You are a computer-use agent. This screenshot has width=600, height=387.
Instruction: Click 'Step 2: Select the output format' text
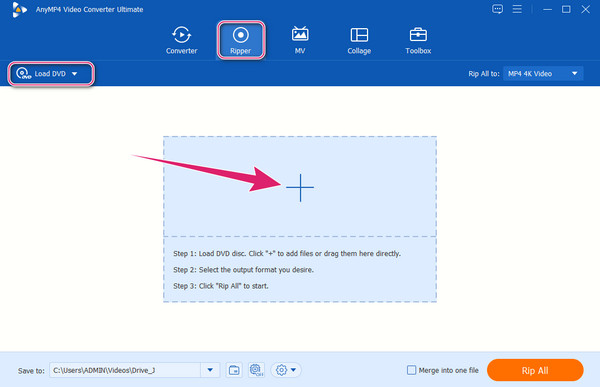tap(243, 269)
